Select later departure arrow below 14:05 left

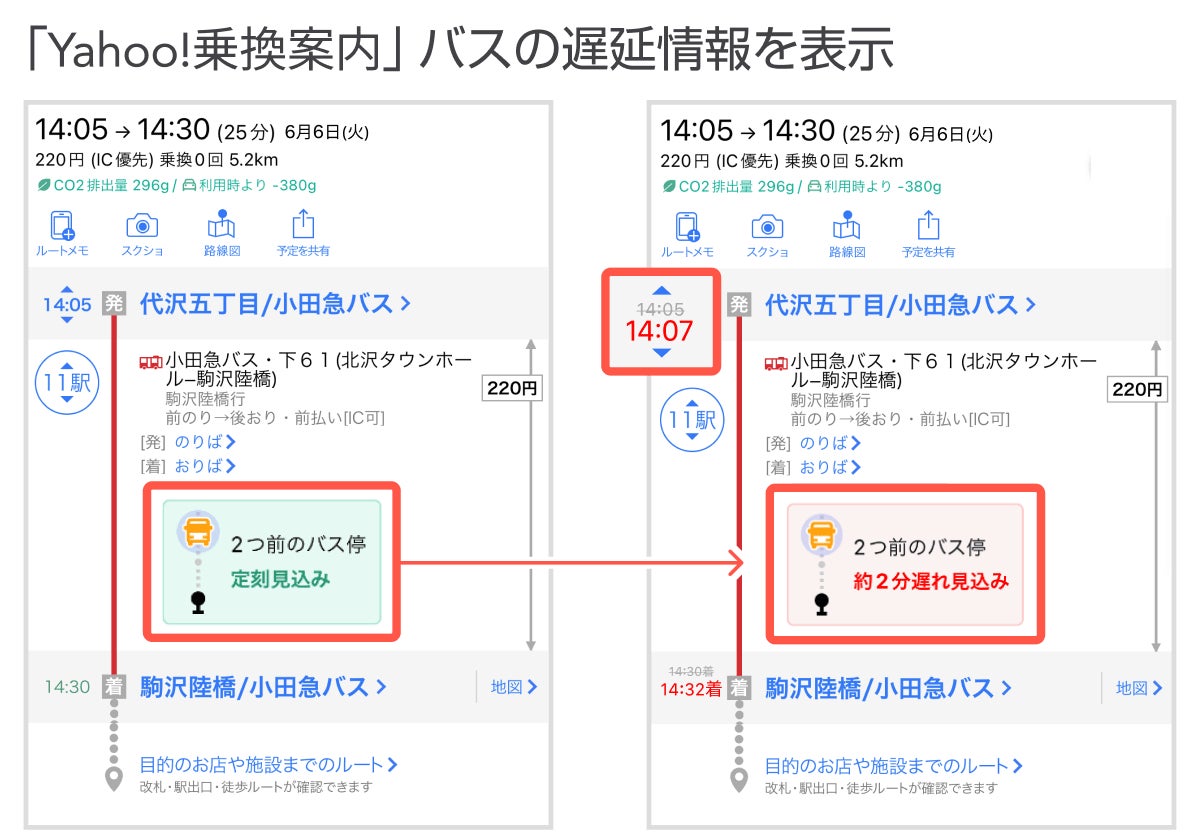coord(66,319)
